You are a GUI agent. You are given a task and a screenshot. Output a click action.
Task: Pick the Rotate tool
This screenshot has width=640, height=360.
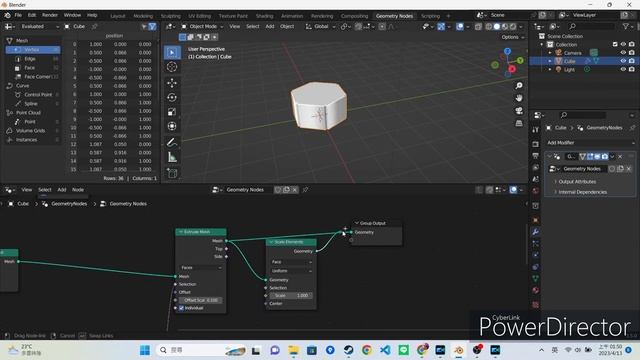click(172, 97)
